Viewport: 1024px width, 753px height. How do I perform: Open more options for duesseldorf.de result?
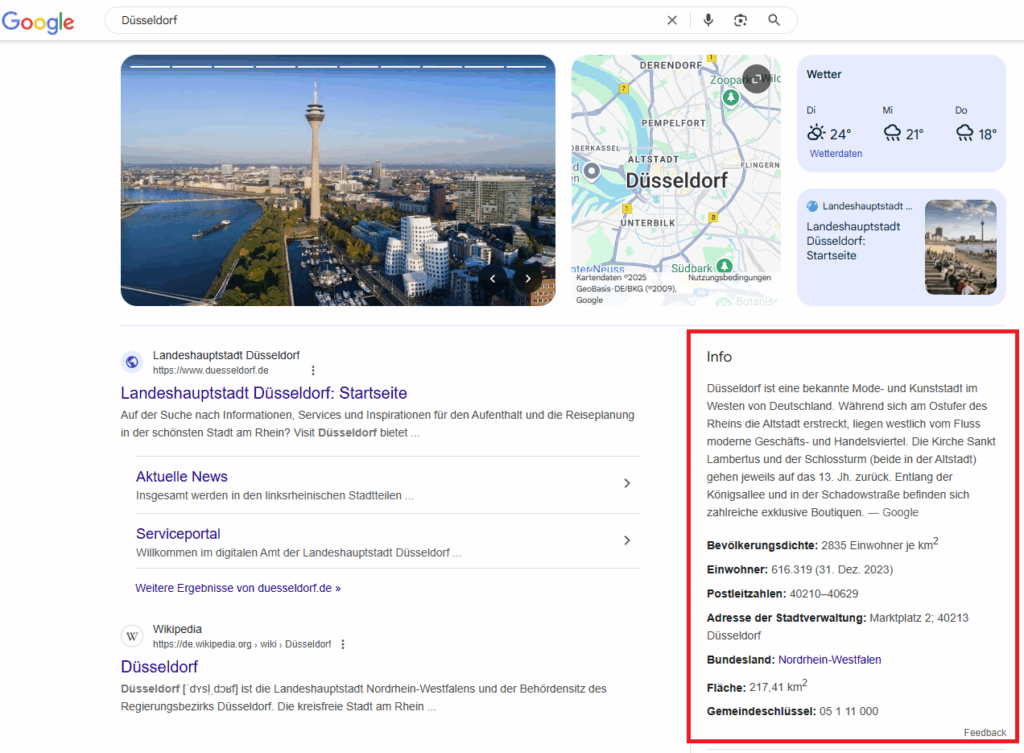point(313,370)
